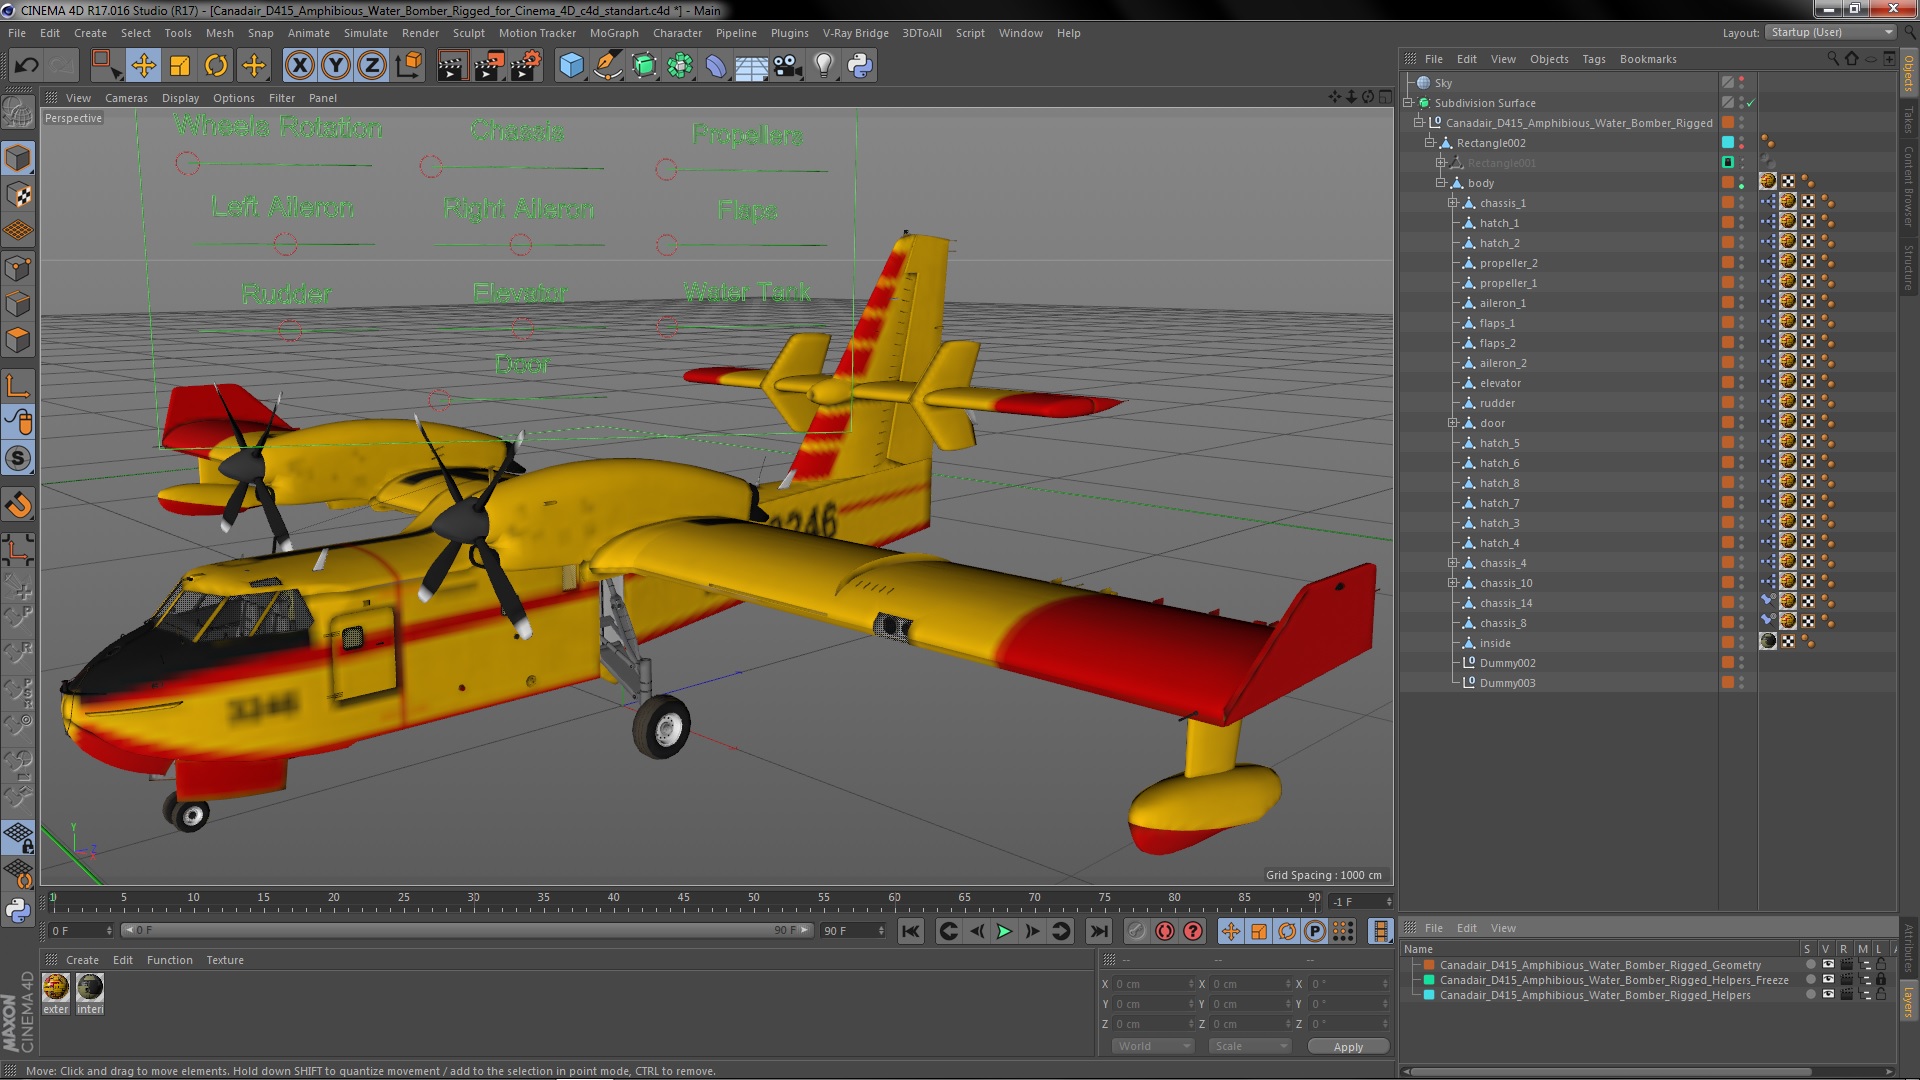Expand the door object
Viewport: 1920px width, 1080px height.
tap(1452, 423)
